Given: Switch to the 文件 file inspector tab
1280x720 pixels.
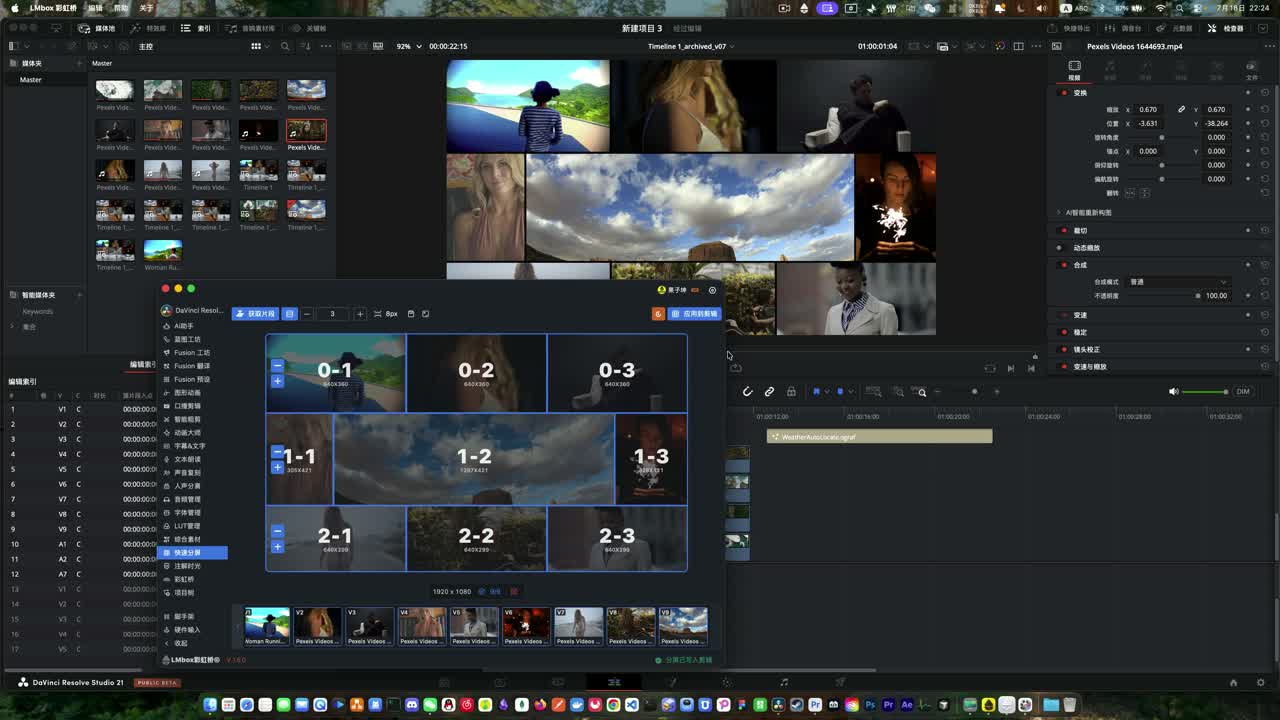Looking at the screenshot, I should [x=1252, y=69].
